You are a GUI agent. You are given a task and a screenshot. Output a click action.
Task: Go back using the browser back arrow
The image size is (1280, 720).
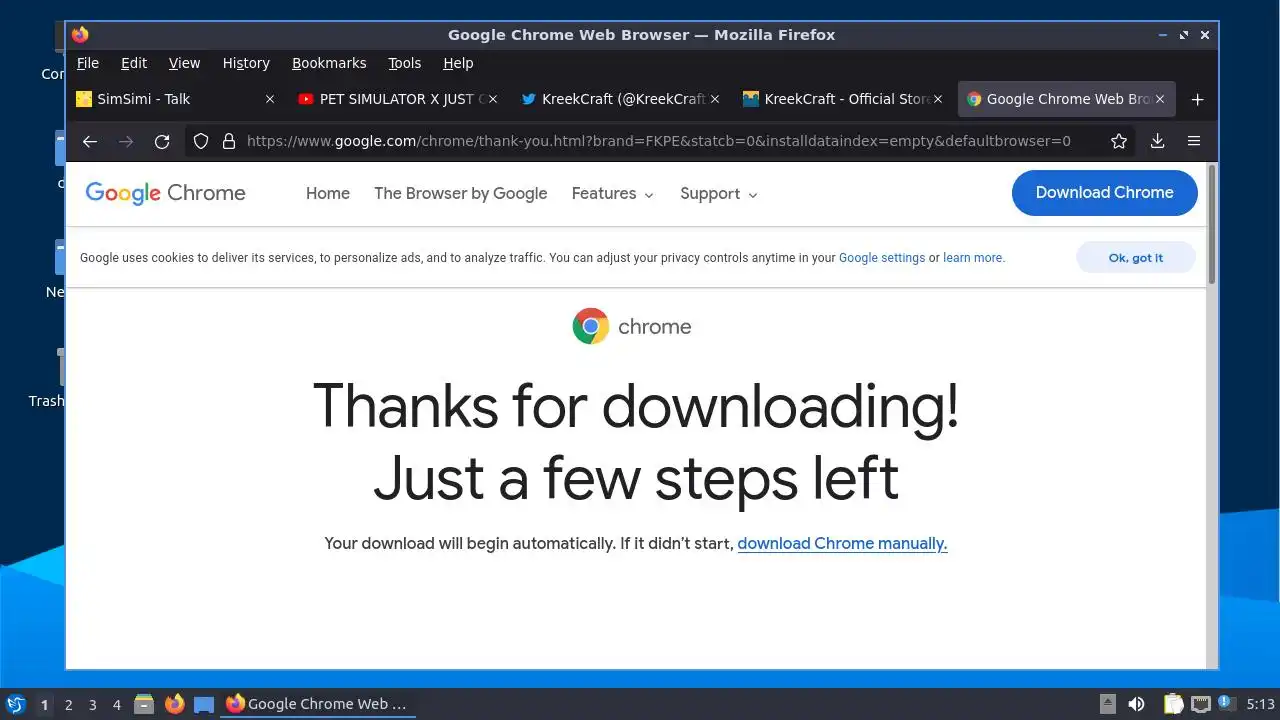pos(90,141)
